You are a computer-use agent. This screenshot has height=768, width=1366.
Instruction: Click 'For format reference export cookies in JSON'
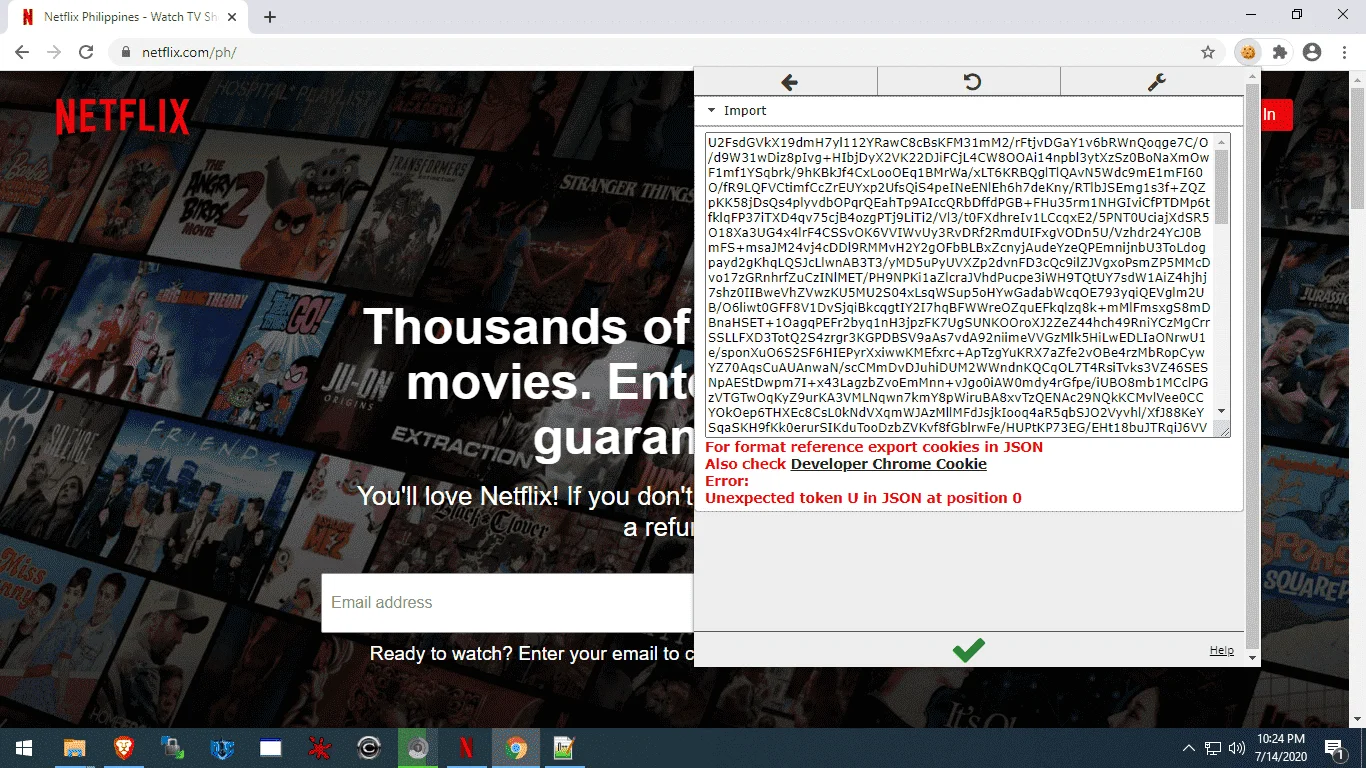874,447
